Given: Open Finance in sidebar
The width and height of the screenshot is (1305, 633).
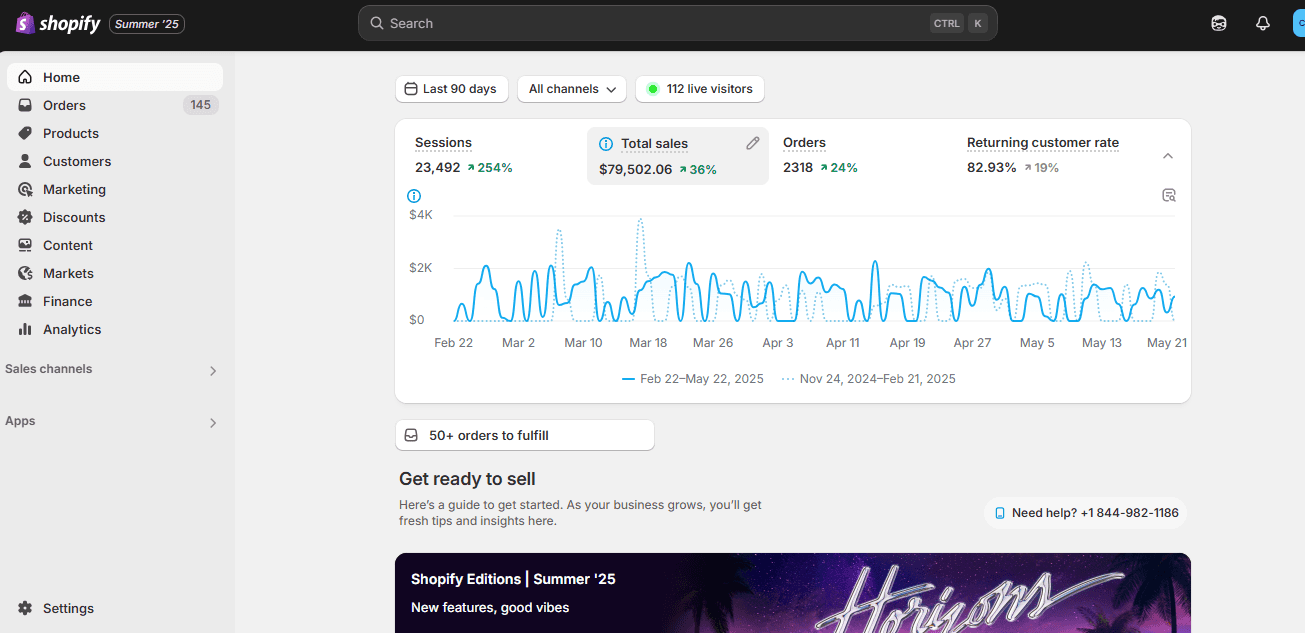Looking at the screenshot, I should 115,301.
